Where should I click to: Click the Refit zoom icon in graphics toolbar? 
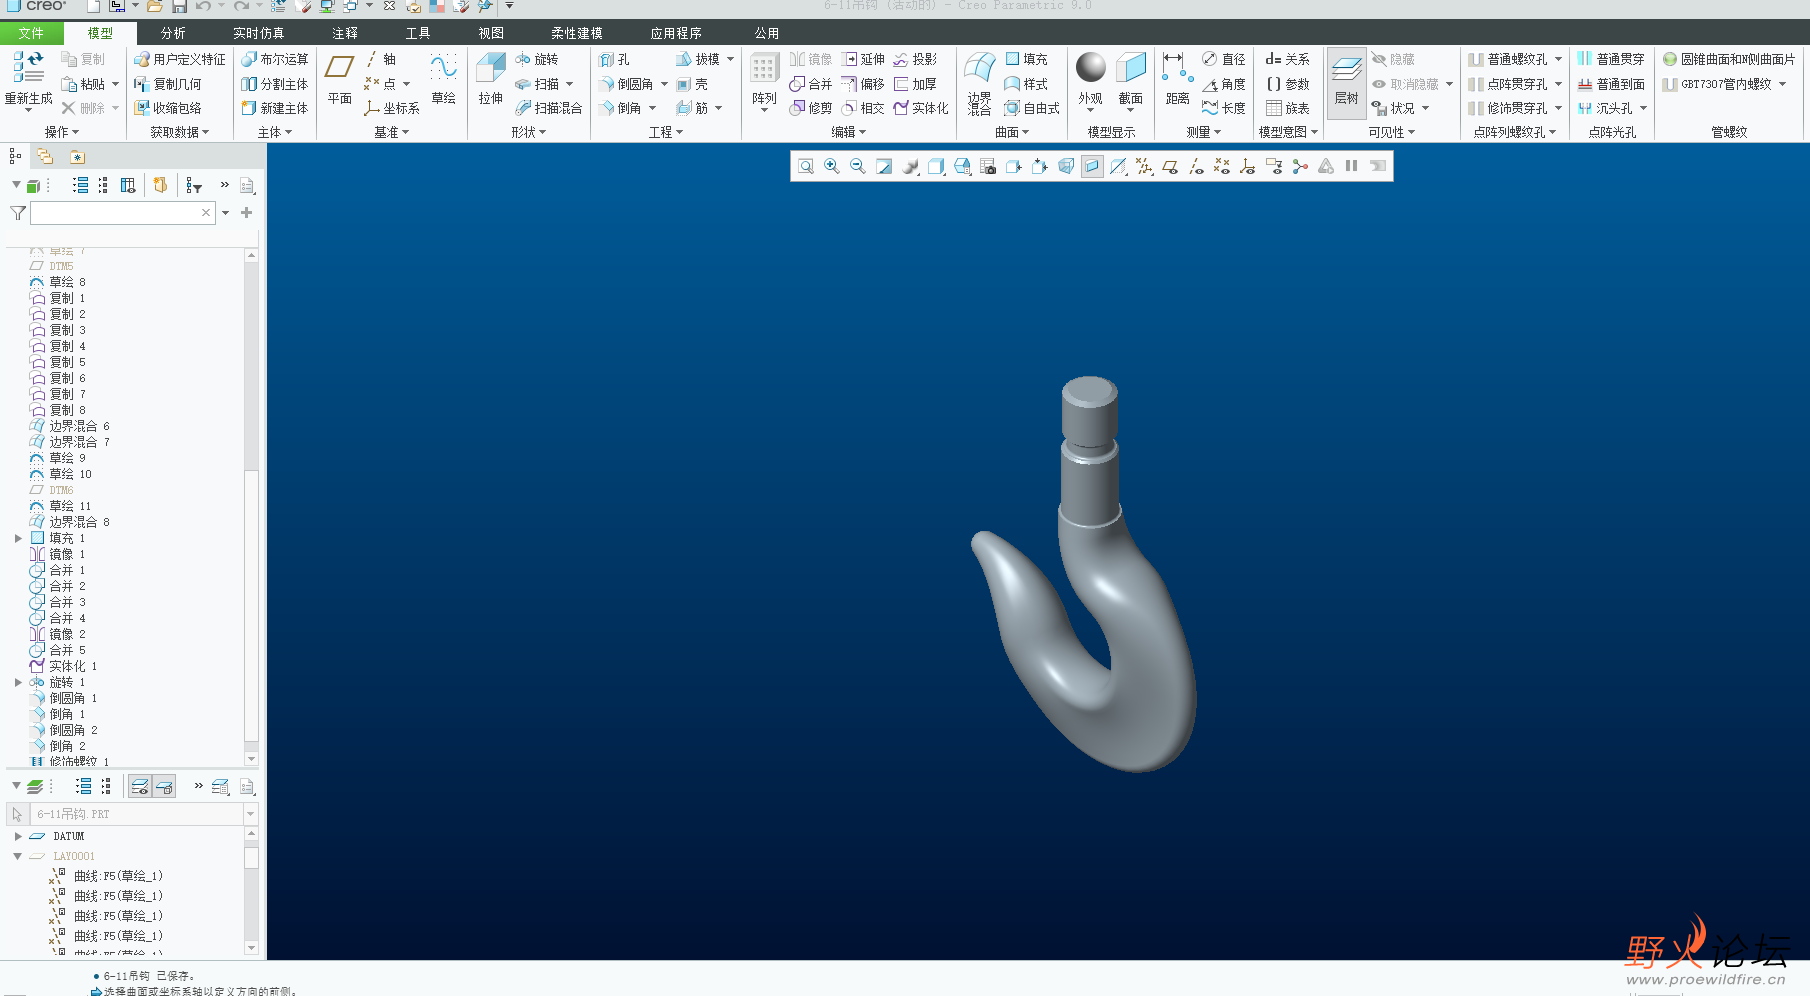805,166
